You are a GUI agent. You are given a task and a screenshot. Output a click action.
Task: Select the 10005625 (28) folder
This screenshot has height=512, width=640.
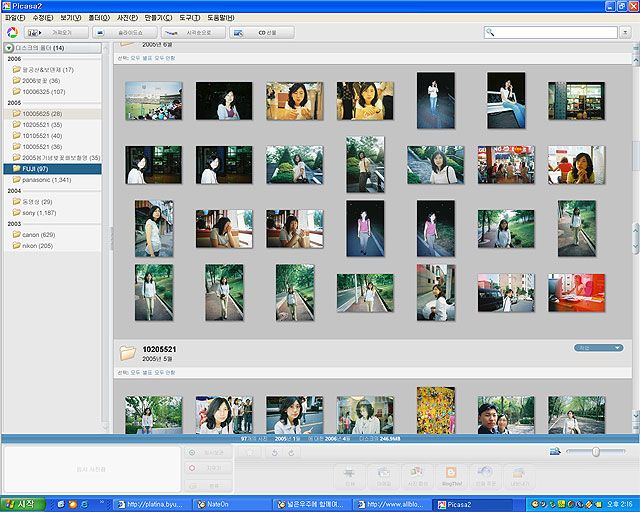(52, 114)
